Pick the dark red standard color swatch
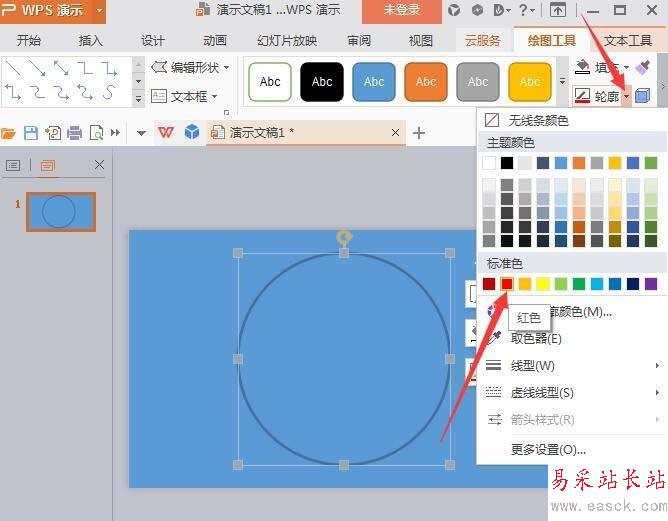The height and width of the screenshot is (521, 668). tap(489, 284)
